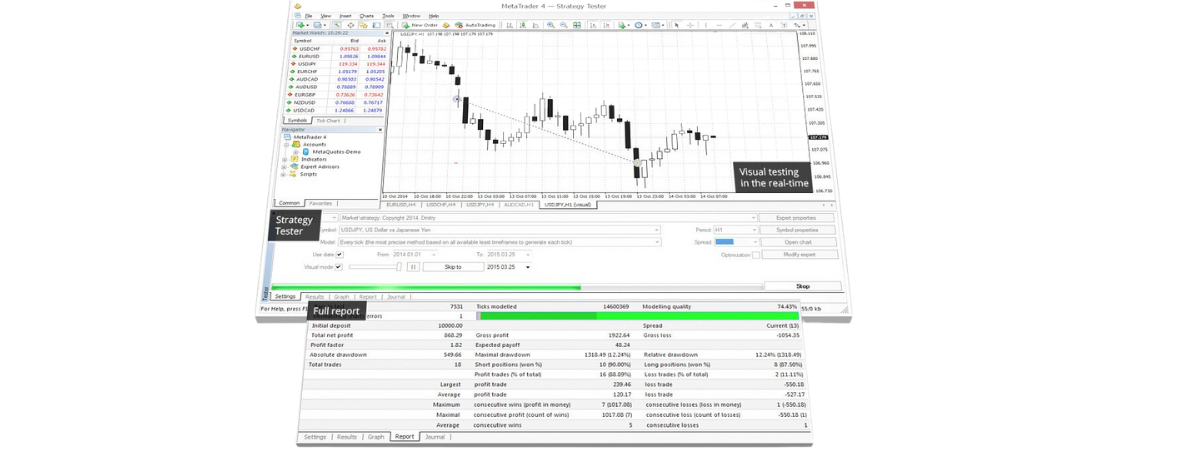Open the new chart toolbar icon
The image size is (1181, 472).
[x=300, y=25]
